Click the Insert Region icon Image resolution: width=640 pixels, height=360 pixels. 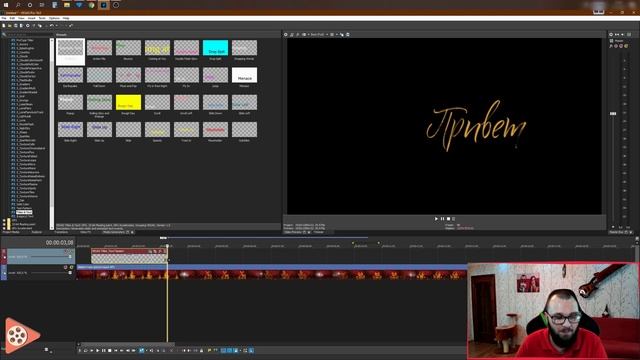coord(216,350)
